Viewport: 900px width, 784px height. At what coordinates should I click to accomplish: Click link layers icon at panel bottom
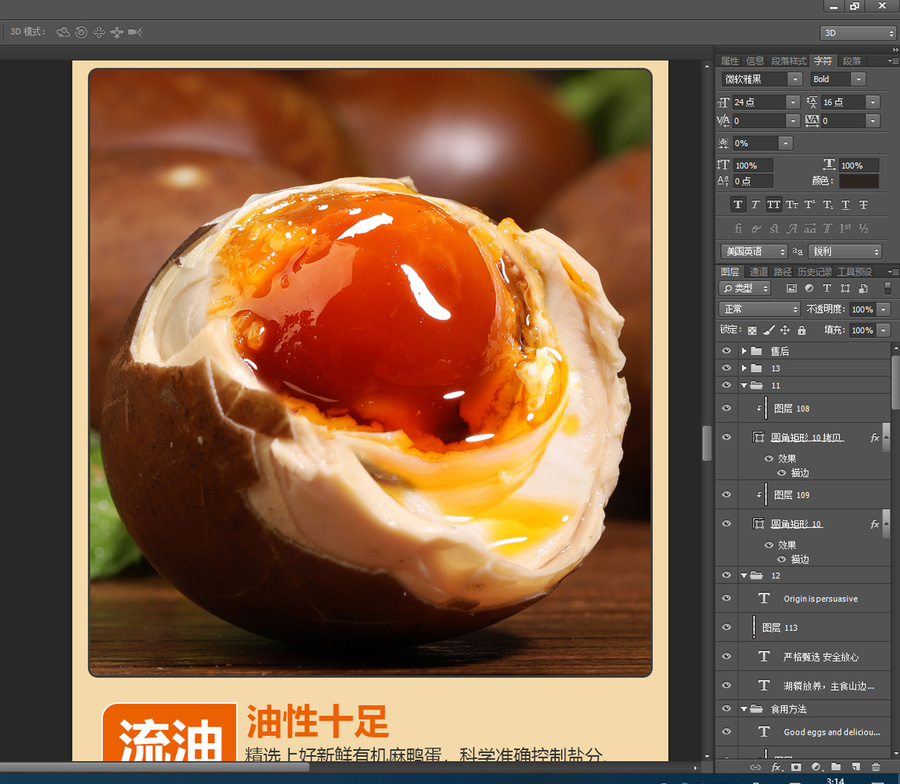pyautogui.click(x=755, y=767)
